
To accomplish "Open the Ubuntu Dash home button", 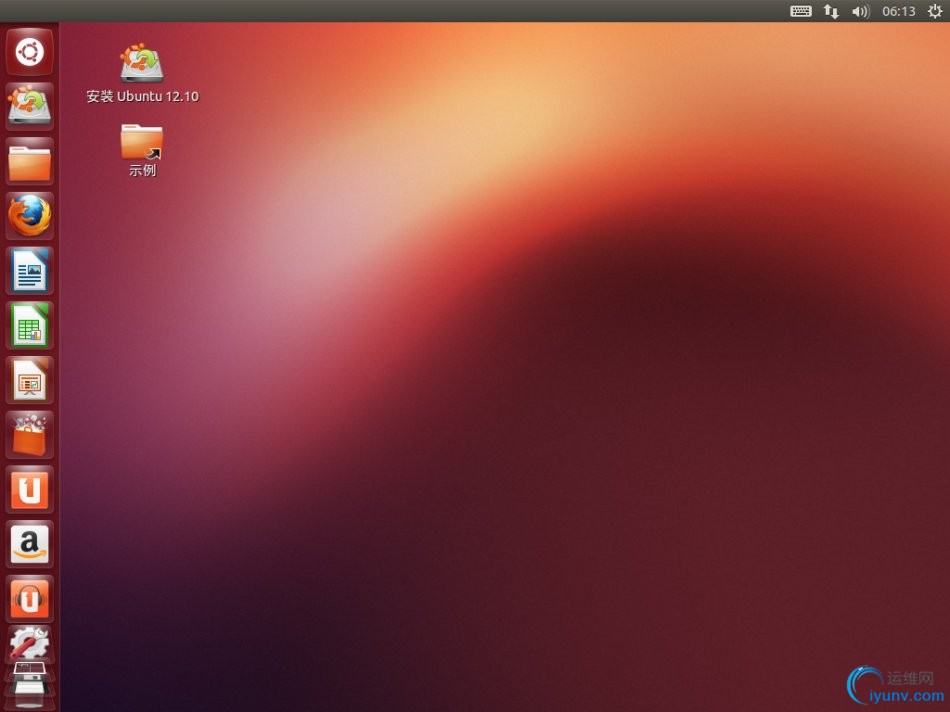I will click(30, 52).
